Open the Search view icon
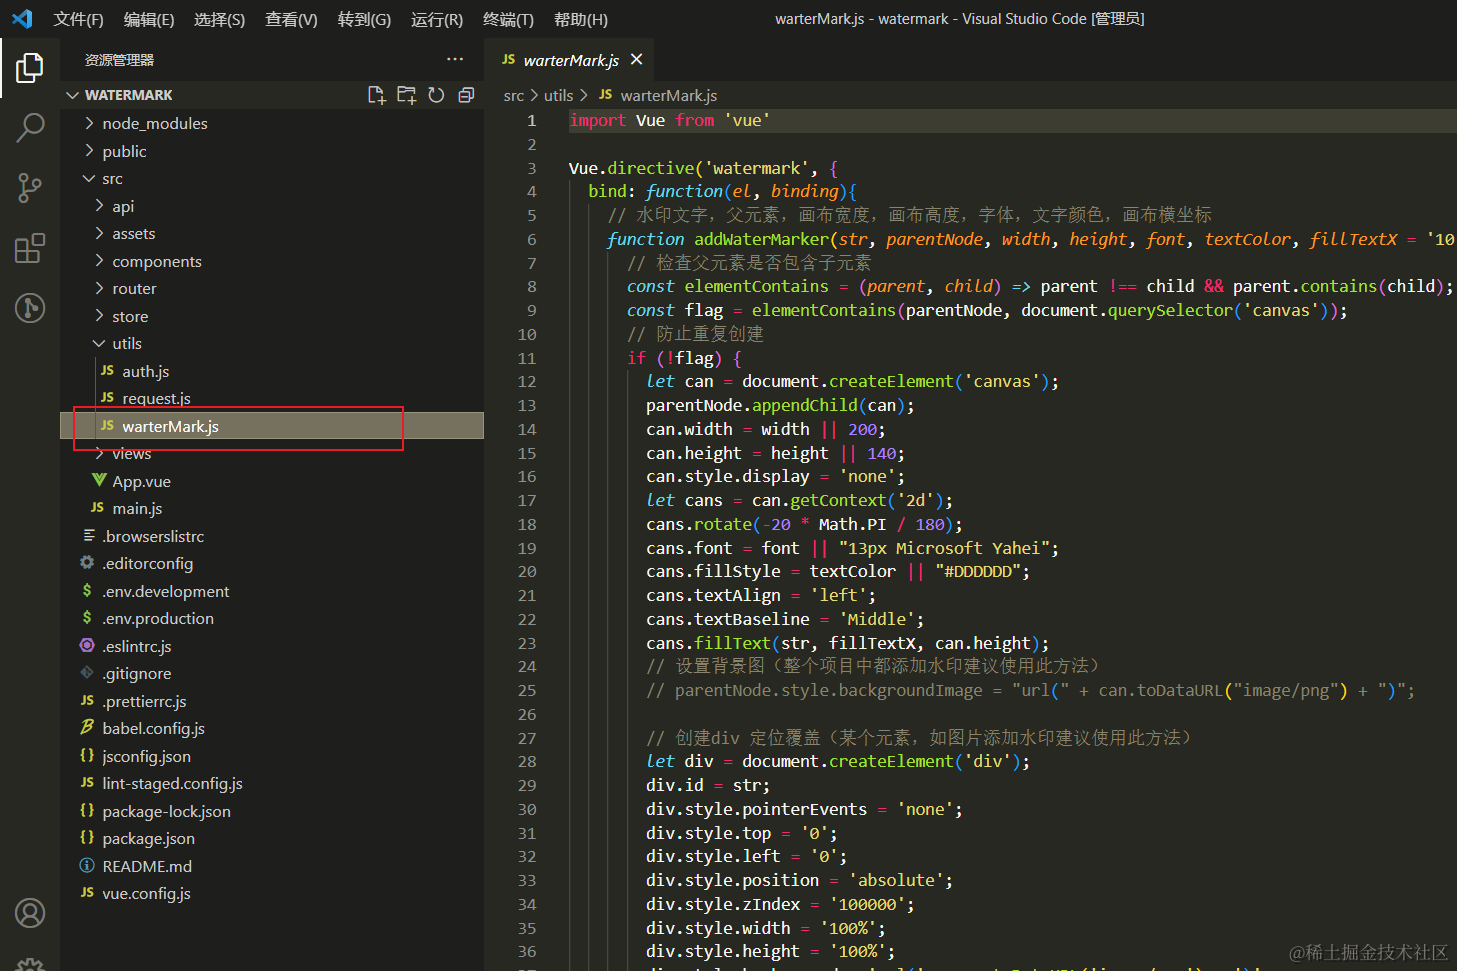The width and height of the screenshot is (1457, 971). 30,128
